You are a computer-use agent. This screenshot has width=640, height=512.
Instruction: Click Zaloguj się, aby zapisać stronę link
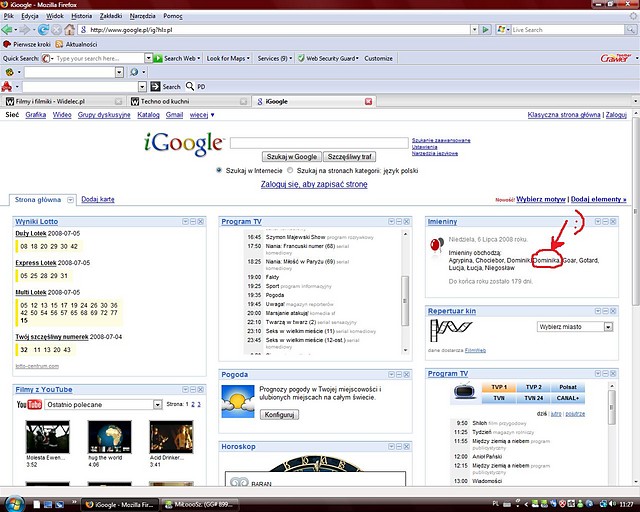pos(314,184)
